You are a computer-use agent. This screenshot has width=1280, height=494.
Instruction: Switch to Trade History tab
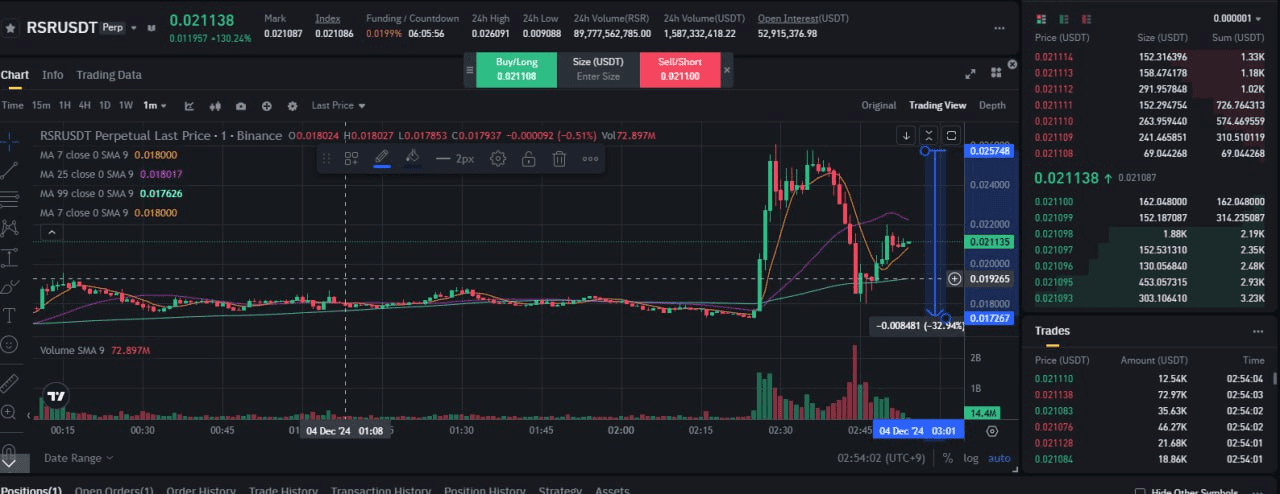click(282, 491)
